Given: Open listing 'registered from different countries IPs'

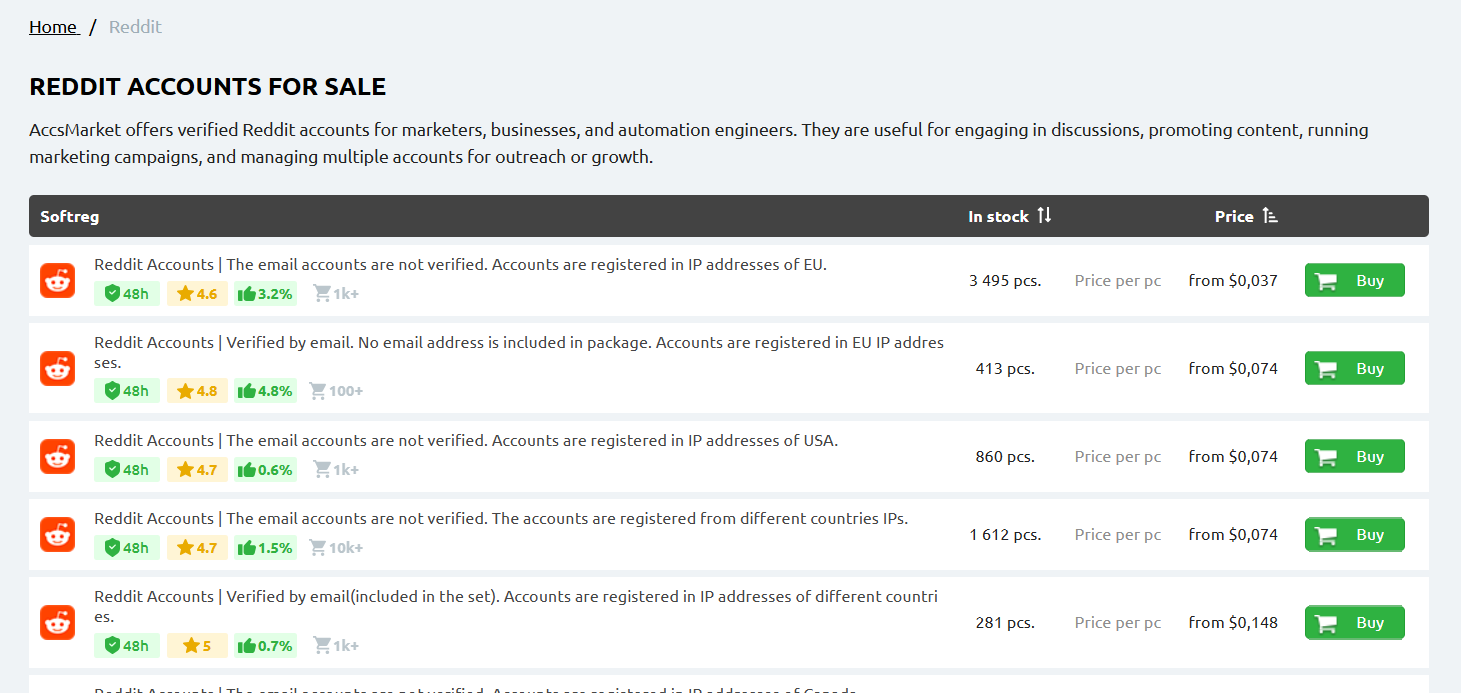Looking at the screenshot, I should pos(501,519).
